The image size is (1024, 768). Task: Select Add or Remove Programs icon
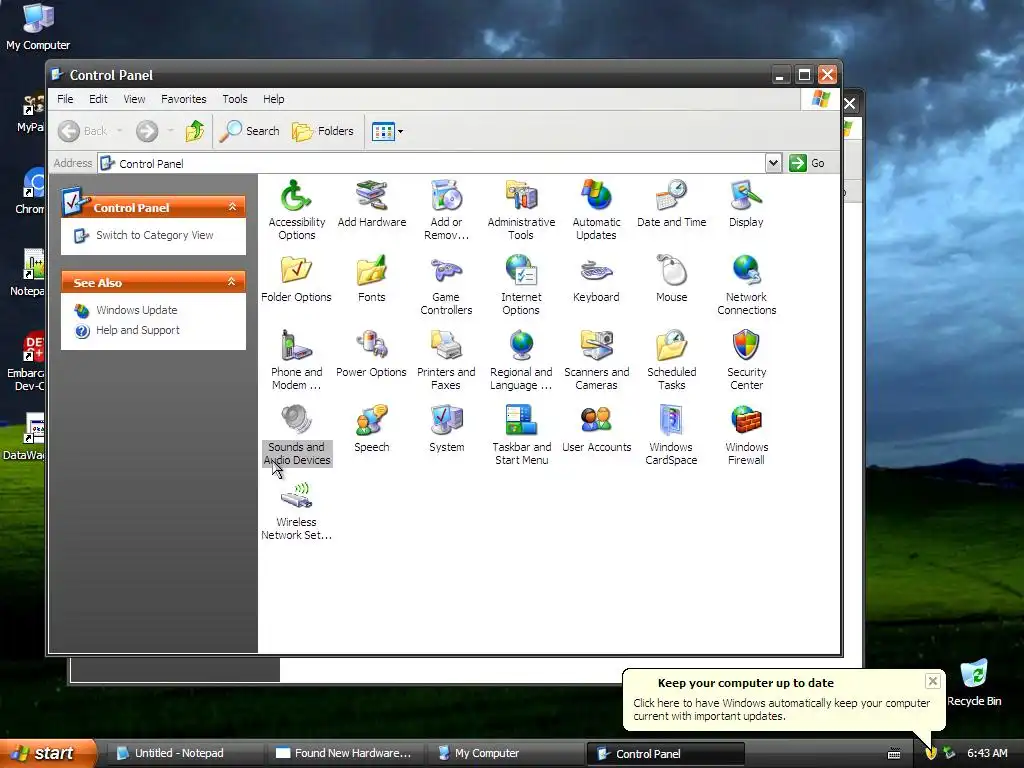pos(446,209)
